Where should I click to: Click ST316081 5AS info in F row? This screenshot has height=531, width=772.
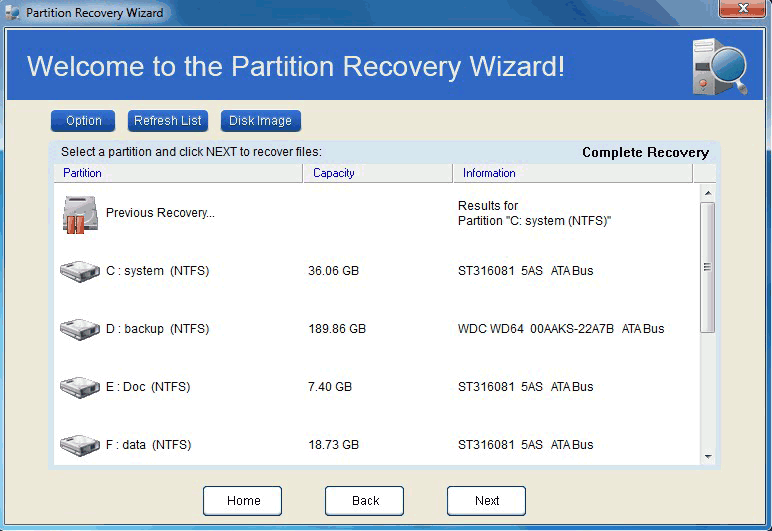pos(525,445)
